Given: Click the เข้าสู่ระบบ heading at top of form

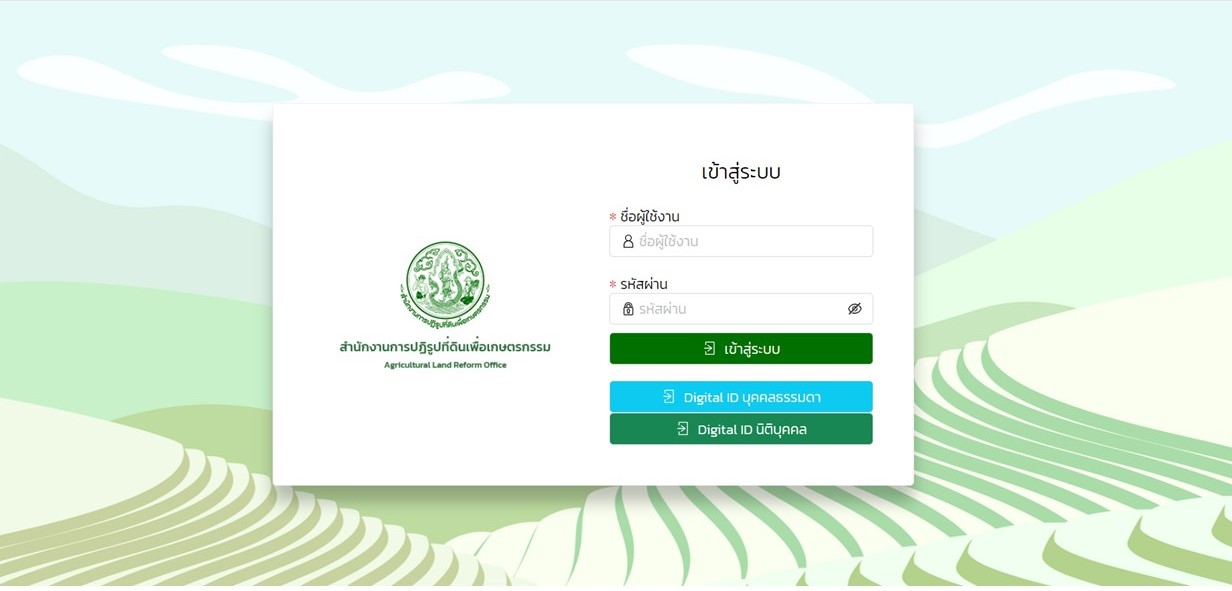Looking at the screenshot, I should 741,172.
